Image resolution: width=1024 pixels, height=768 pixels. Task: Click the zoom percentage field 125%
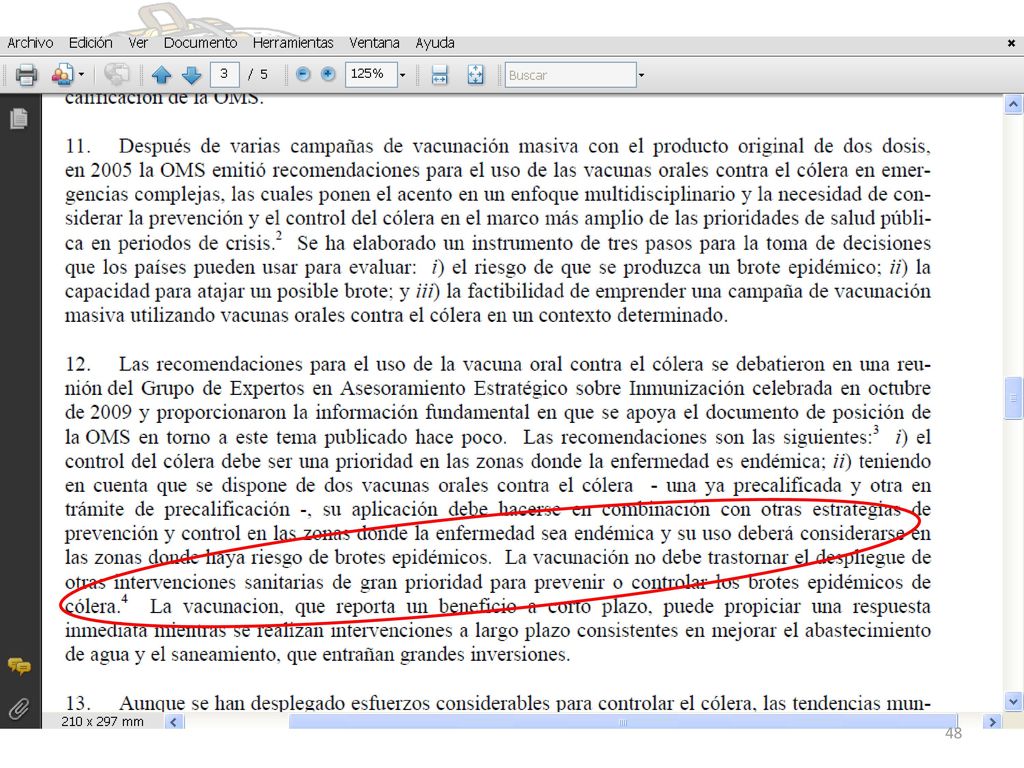coord(371,74)
